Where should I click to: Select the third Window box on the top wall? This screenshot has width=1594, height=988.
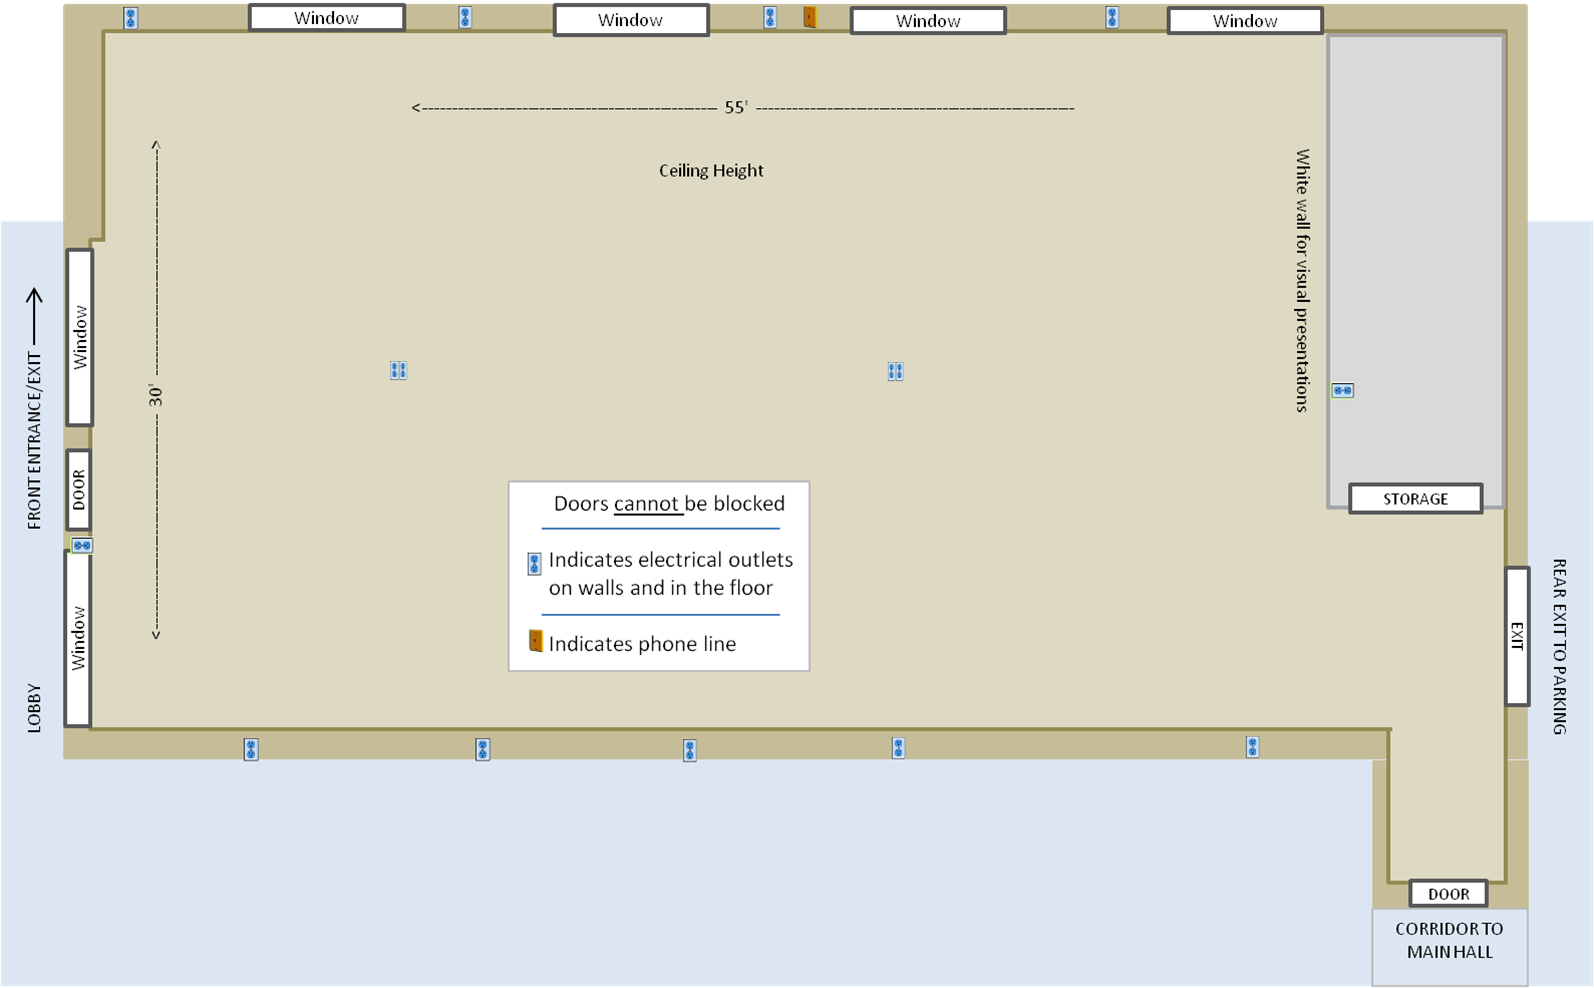coord(928,21)
